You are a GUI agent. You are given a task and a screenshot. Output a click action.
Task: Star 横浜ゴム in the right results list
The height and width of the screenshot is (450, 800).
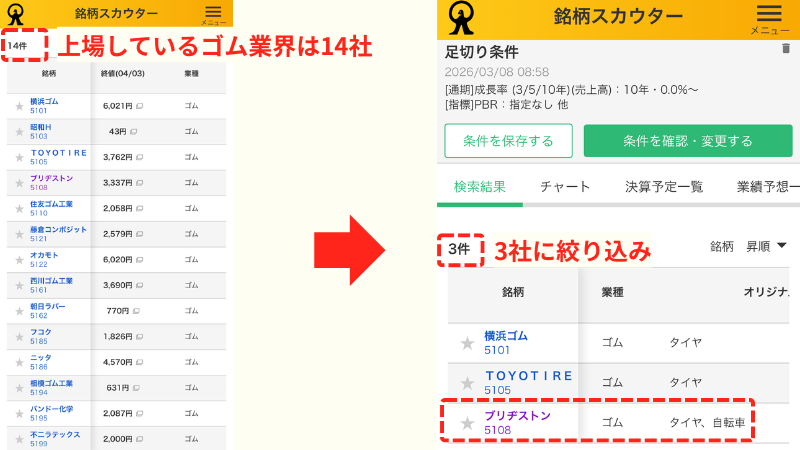pos(467,343)
